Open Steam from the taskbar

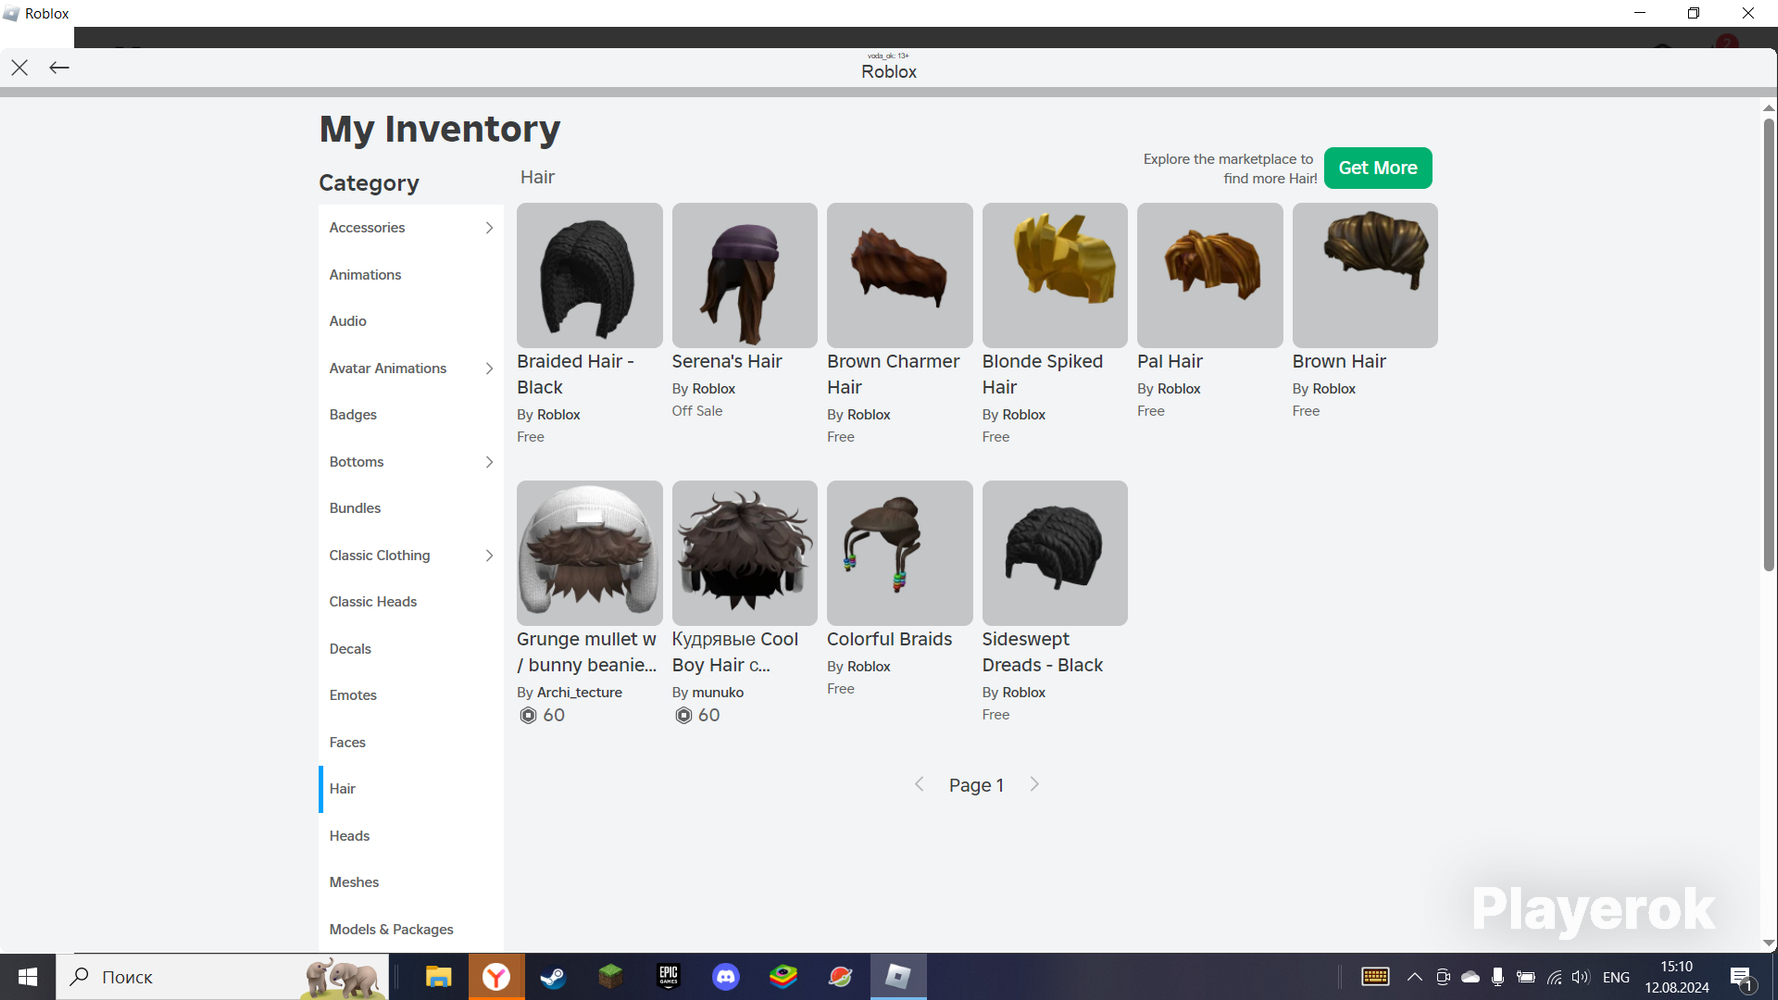tap(553, 977)
